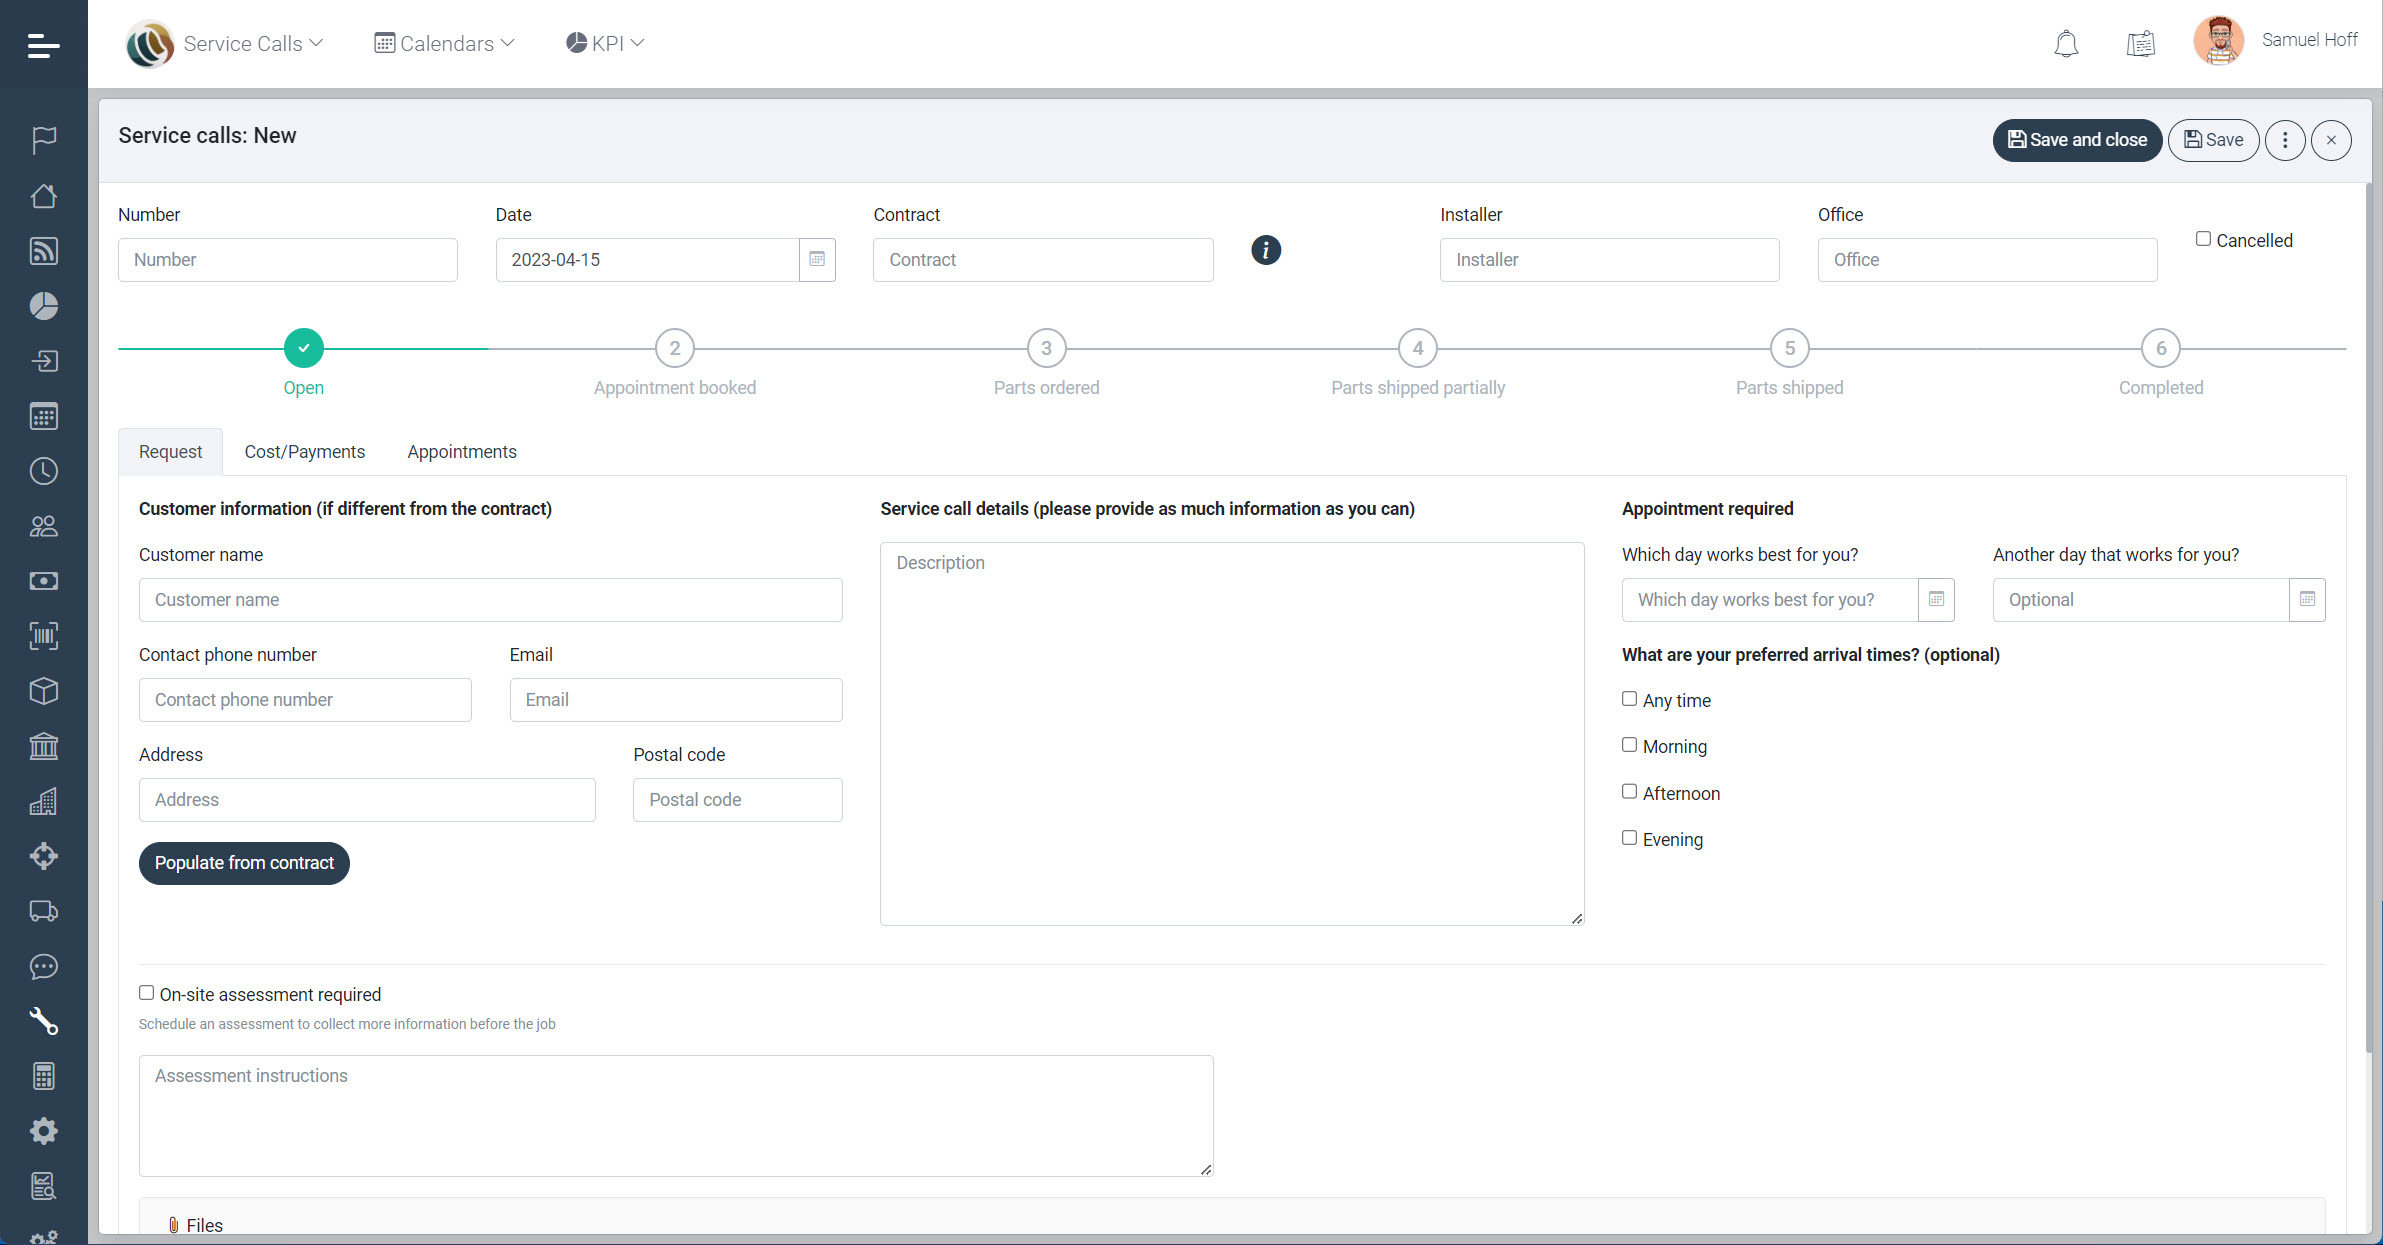Check the Afternoon arrival option
2383x1245 pixels.
pos(1629,792)
